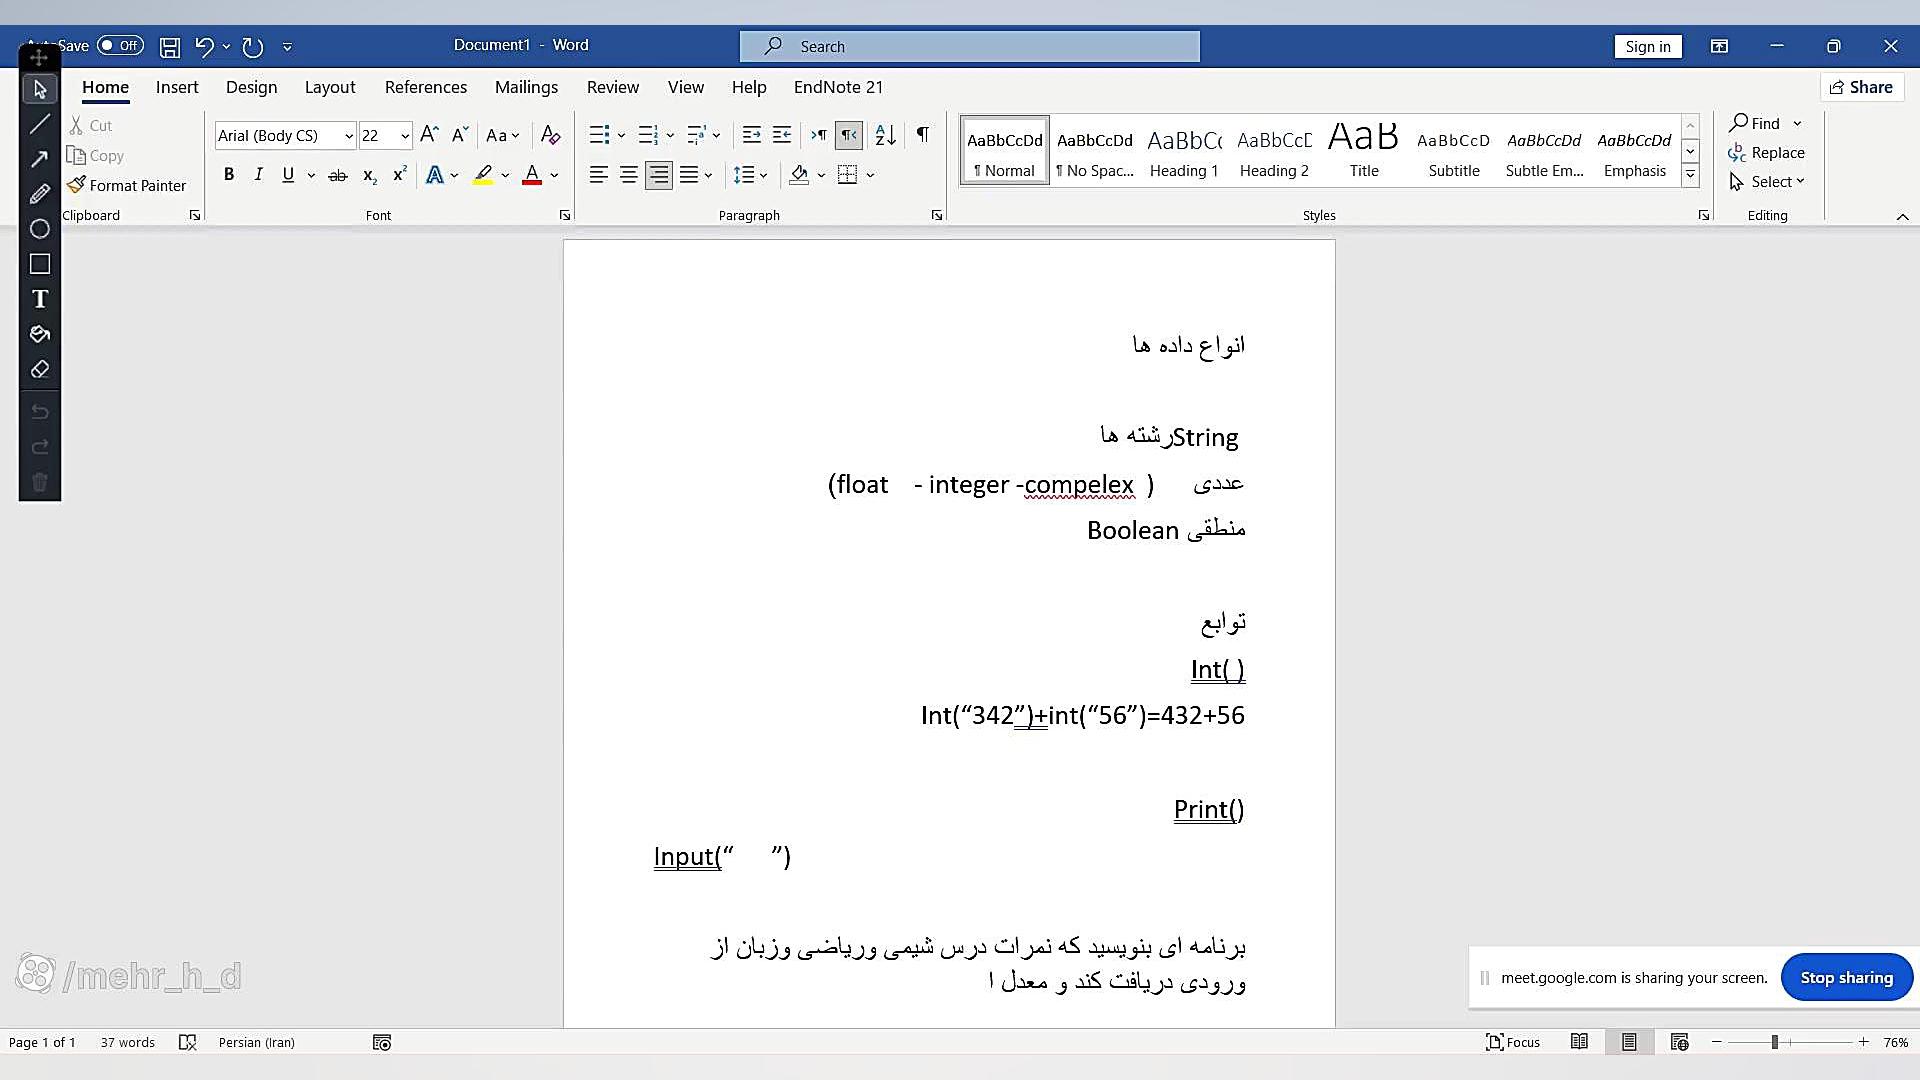
Task: Toggle Underline formatting
Action: point(288,175)
